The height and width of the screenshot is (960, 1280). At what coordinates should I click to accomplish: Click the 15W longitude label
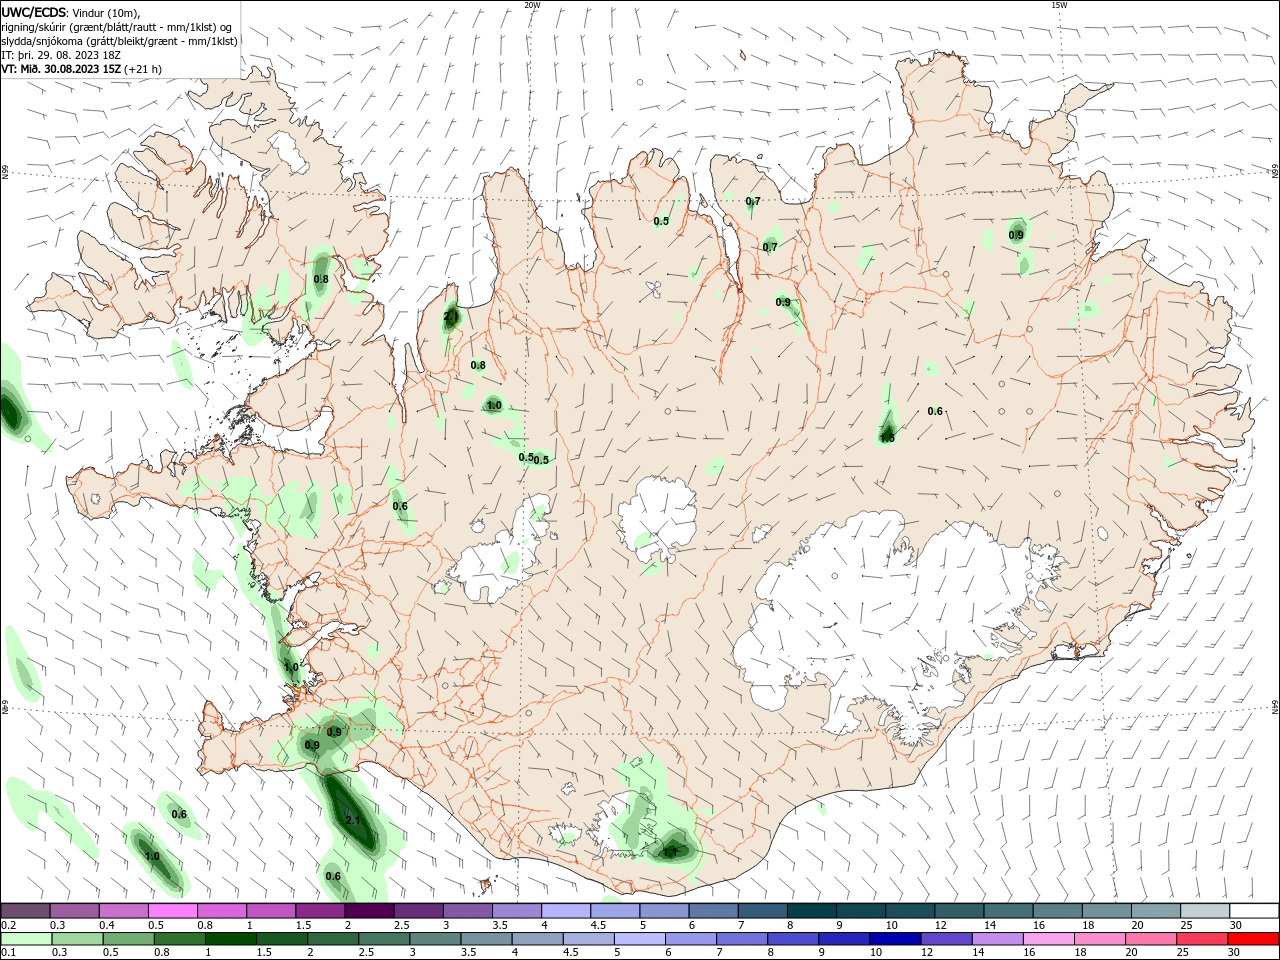pyautogui.click(x=1059, y=5)
